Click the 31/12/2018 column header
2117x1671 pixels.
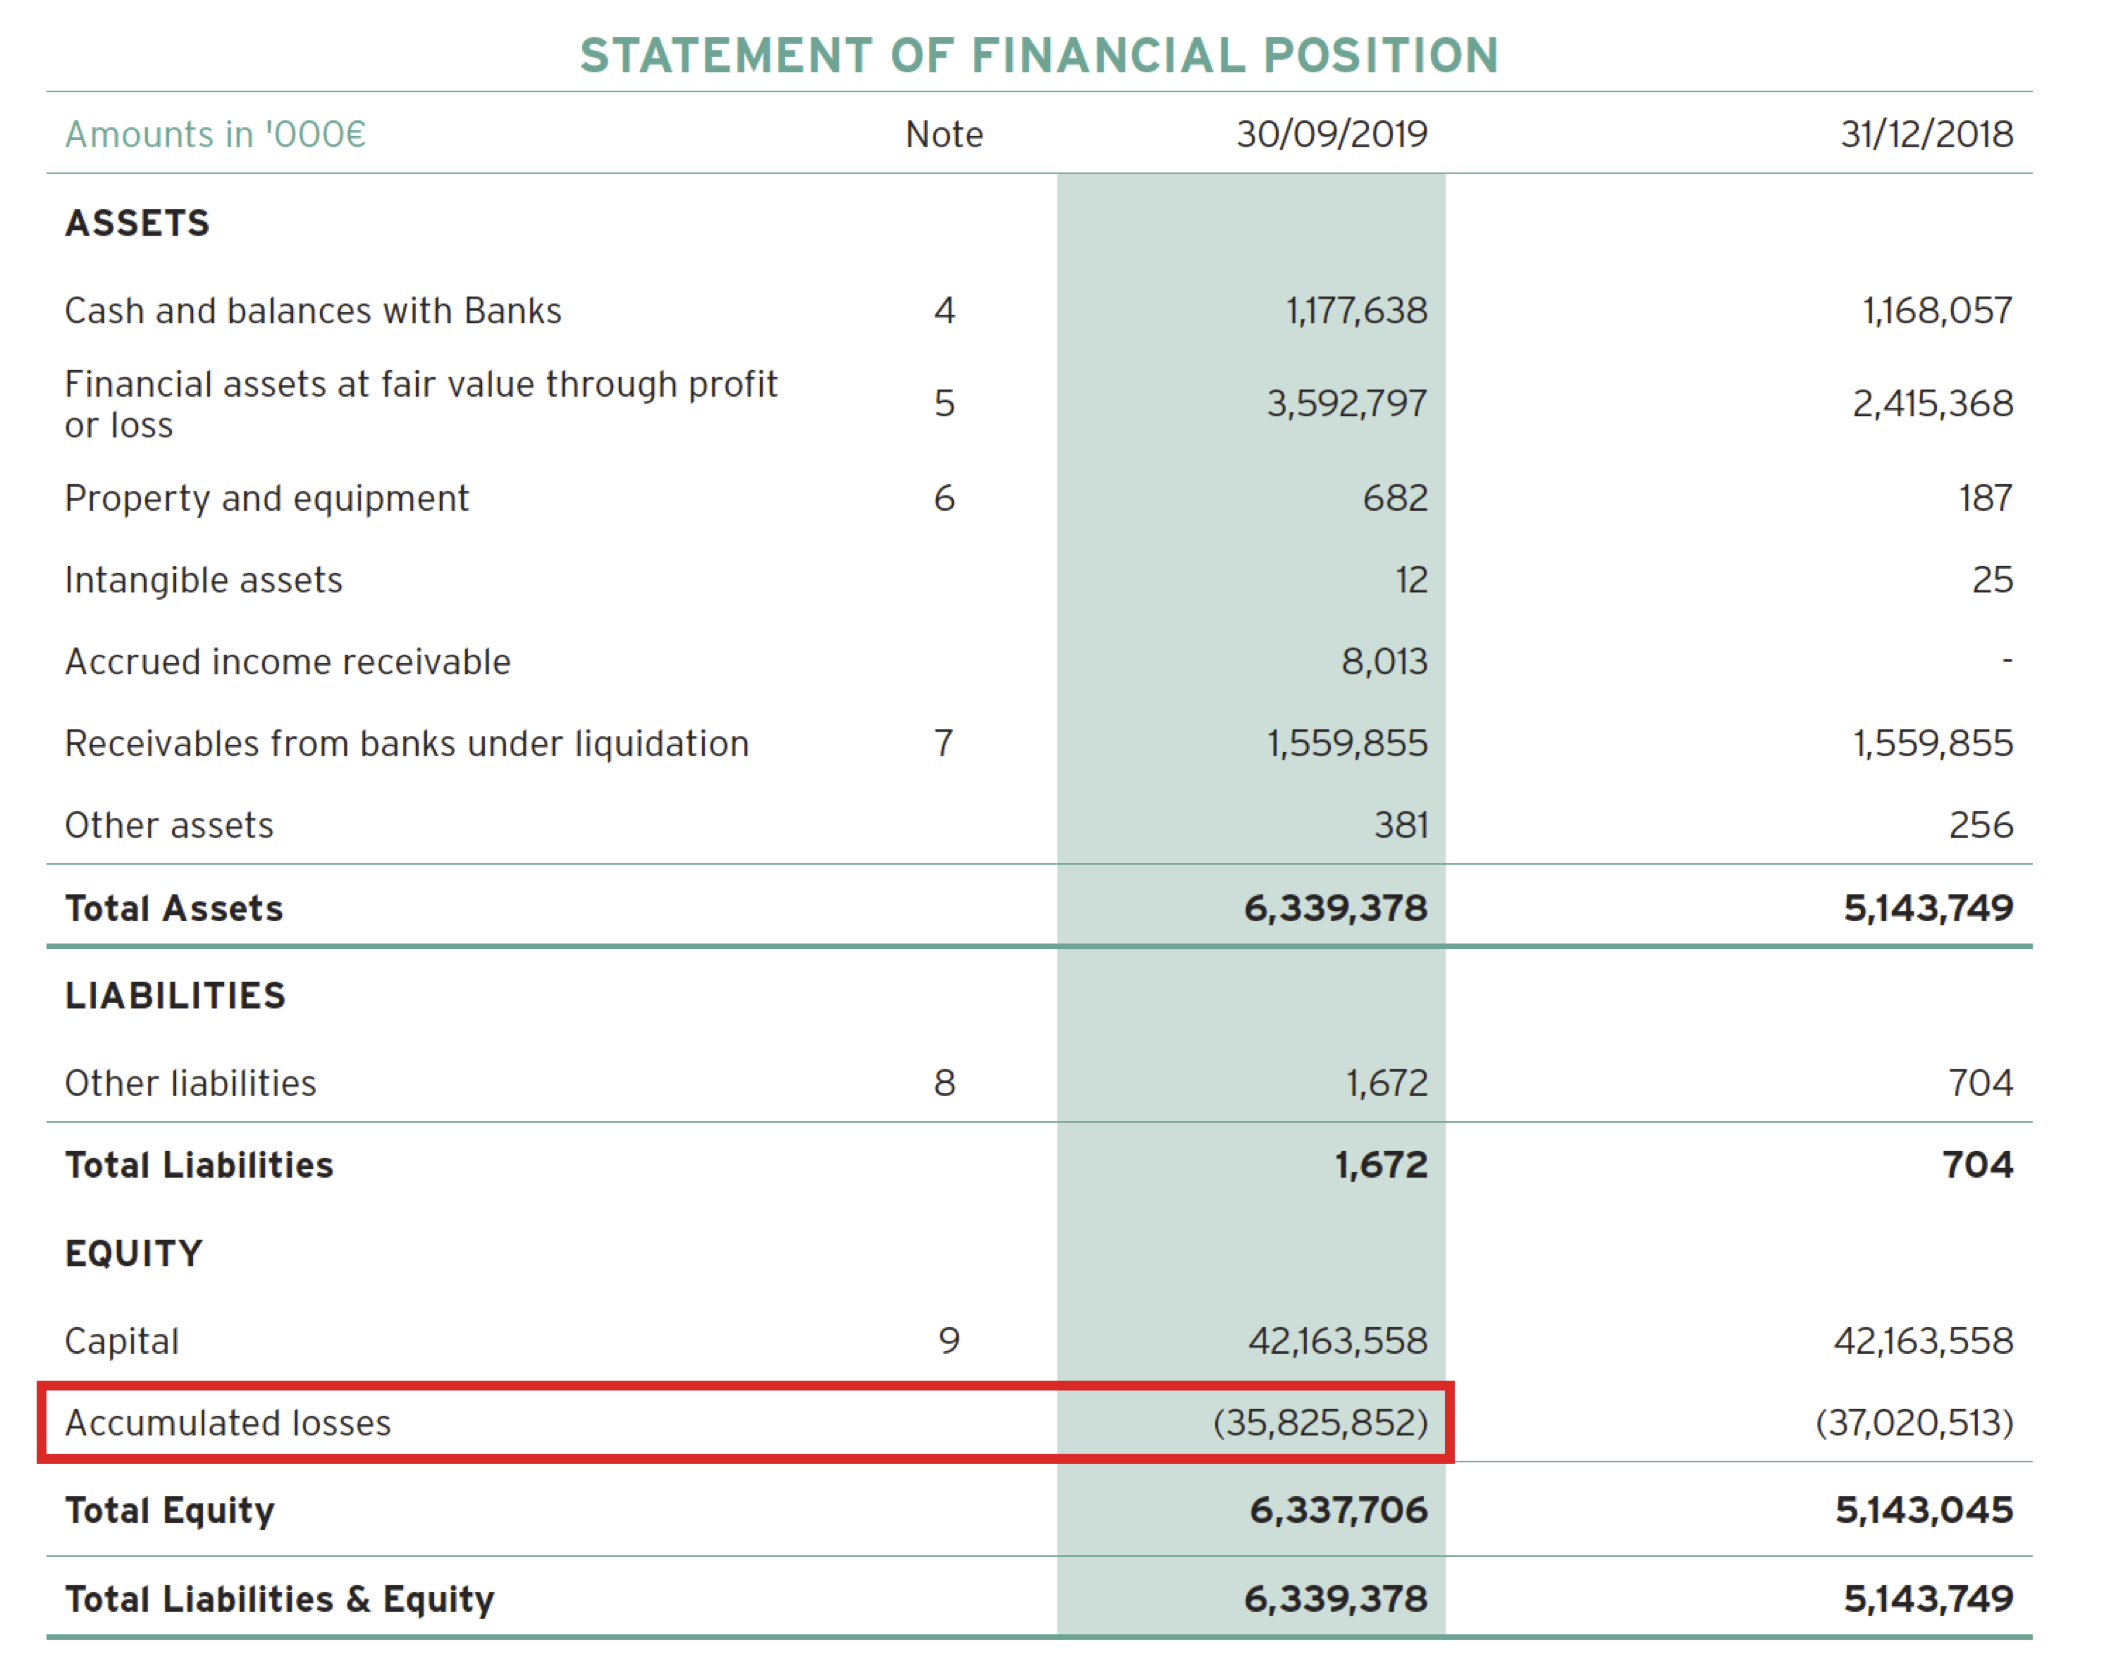point(1926,134)
